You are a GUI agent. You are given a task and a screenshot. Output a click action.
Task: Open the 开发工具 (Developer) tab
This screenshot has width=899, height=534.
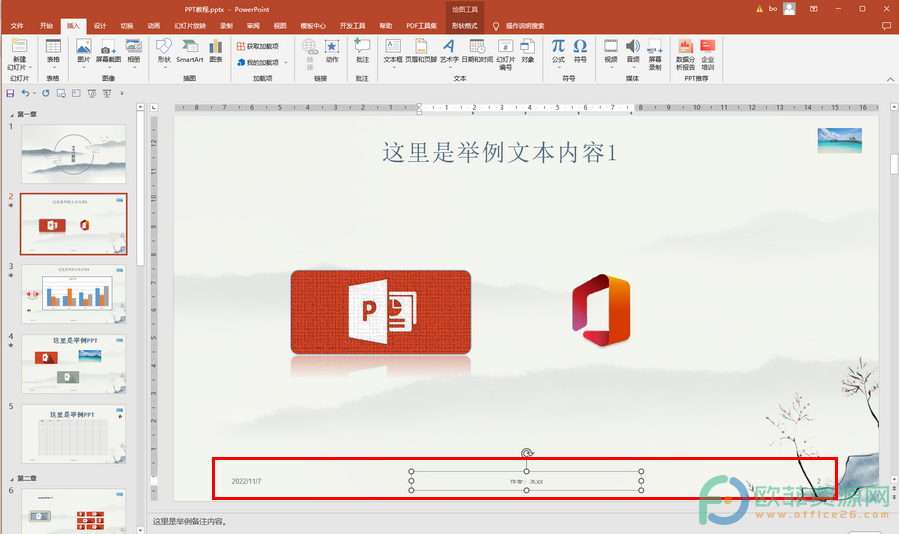pos(352,26)
